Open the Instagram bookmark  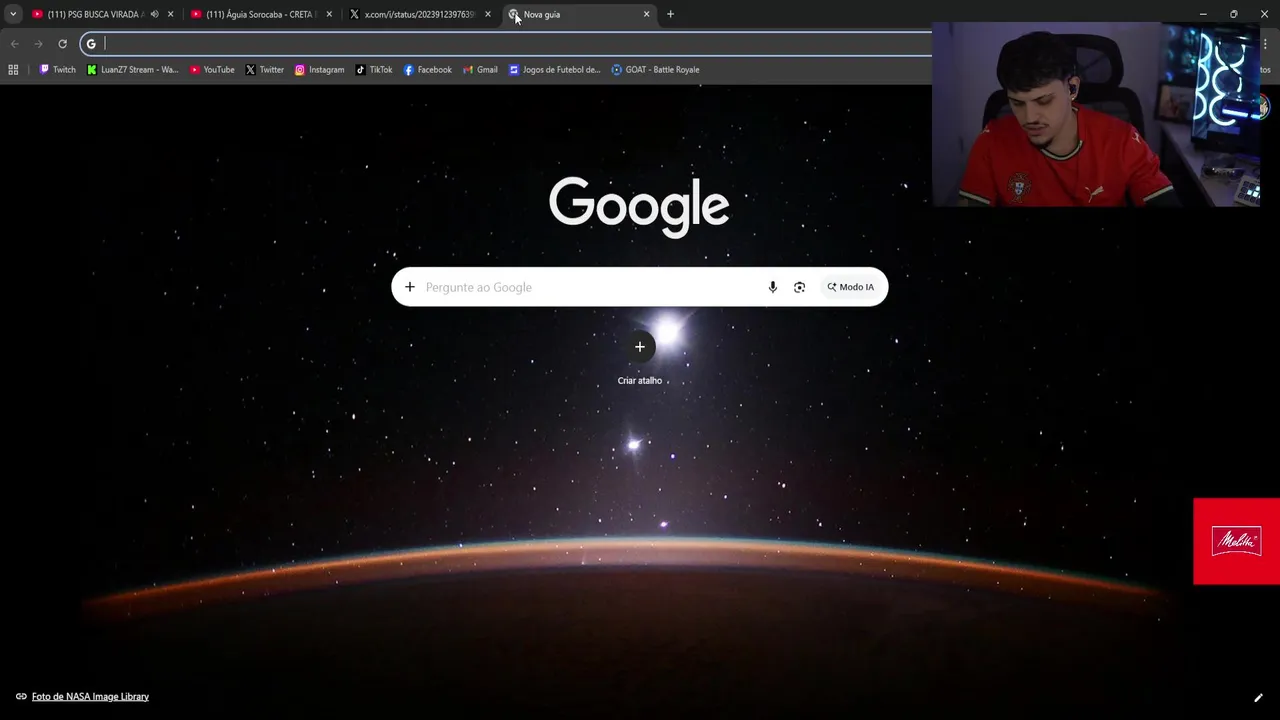coord(319,70)
